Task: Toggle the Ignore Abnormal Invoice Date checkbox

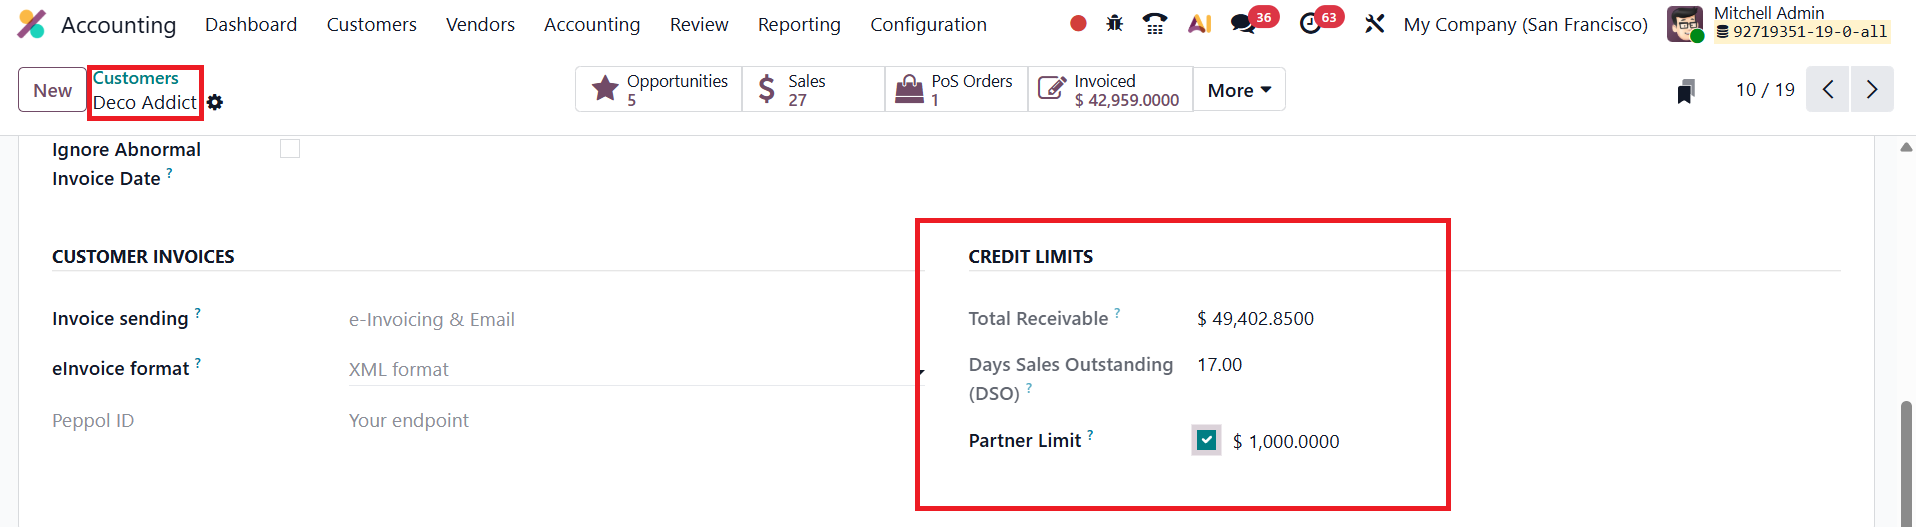Action: click(x=290, y=149)
